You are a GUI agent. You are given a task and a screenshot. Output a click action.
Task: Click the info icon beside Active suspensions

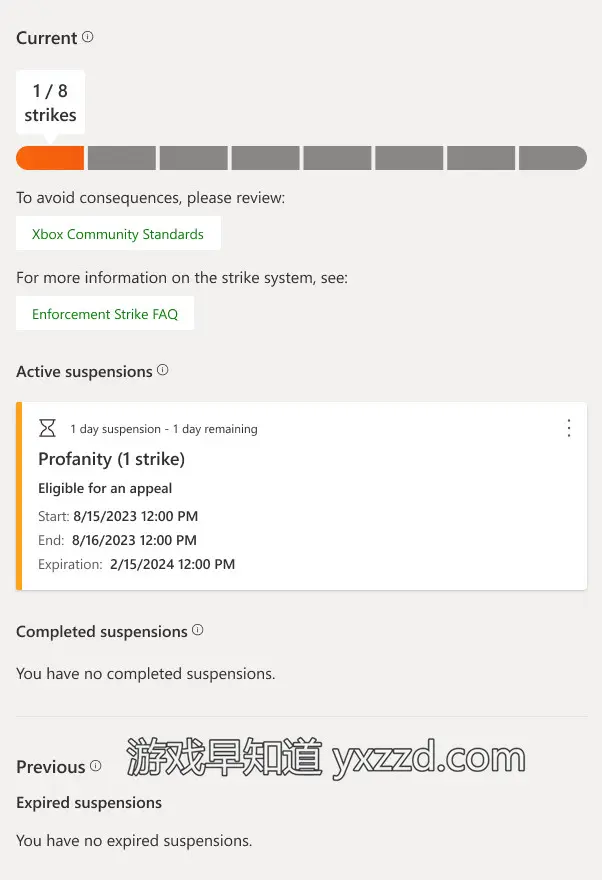tap(163, 370)
